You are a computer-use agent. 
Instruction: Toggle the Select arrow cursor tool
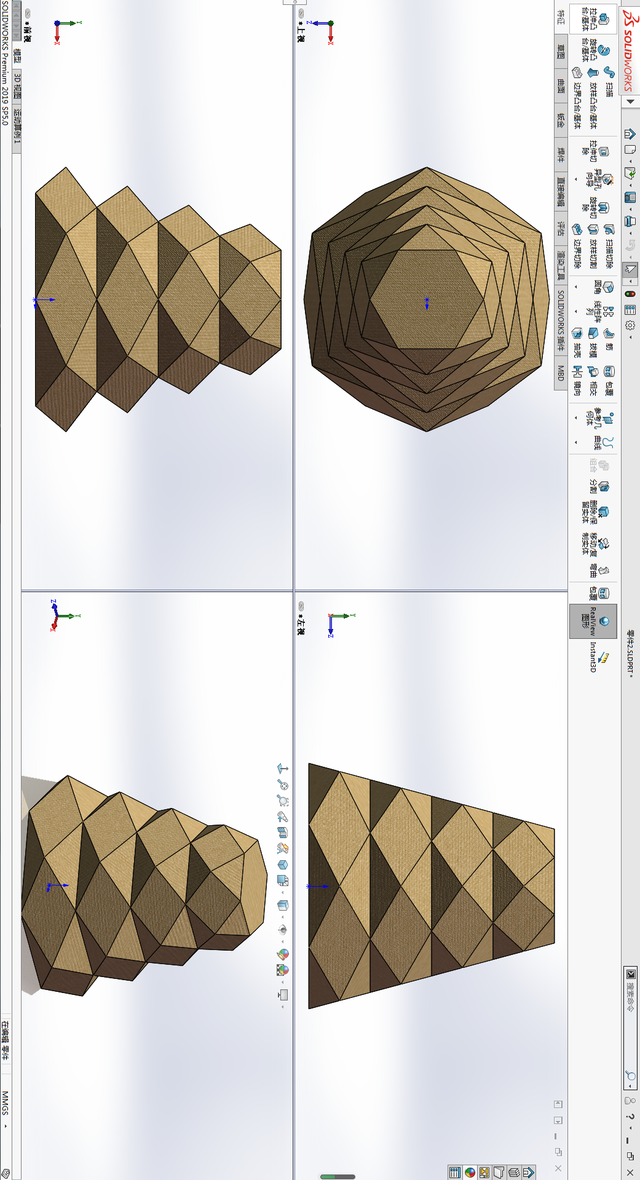(x=629, y=269)
